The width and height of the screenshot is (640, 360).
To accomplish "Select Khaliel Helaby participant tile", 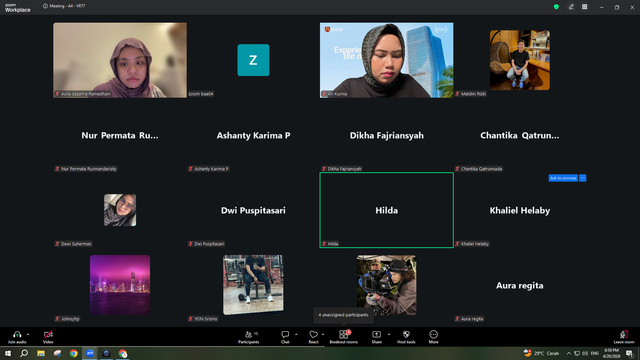I will pos(520,210).
